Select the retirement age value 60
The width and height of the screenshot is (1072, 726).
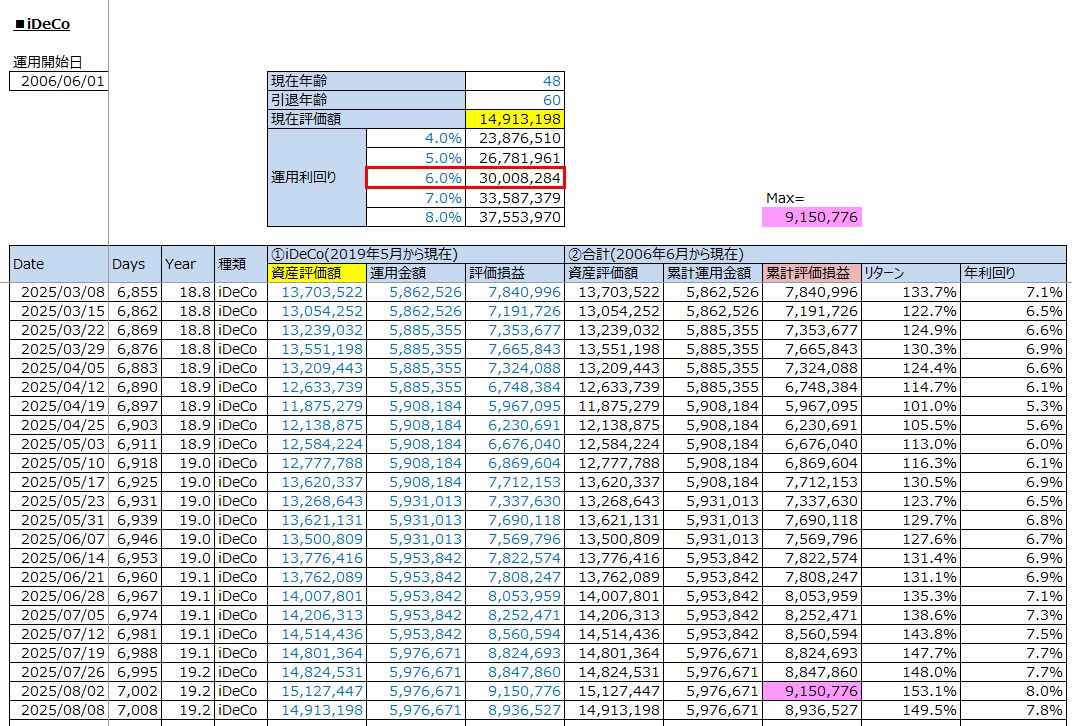[x=515, y=100]
